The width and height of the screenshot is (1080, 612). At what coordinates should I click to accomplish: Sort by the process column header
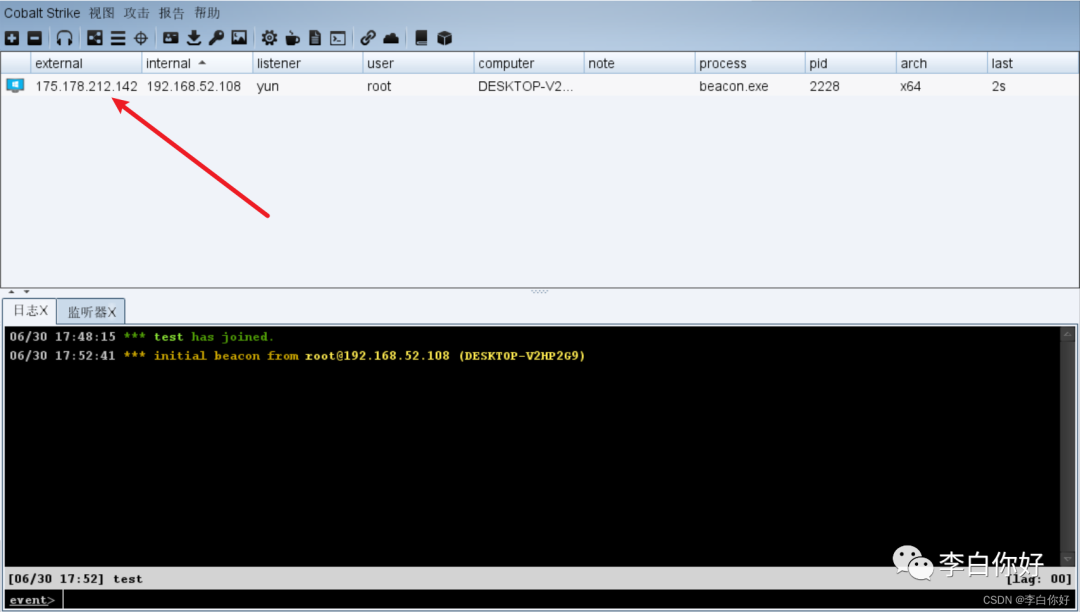[x=749, y=63]
